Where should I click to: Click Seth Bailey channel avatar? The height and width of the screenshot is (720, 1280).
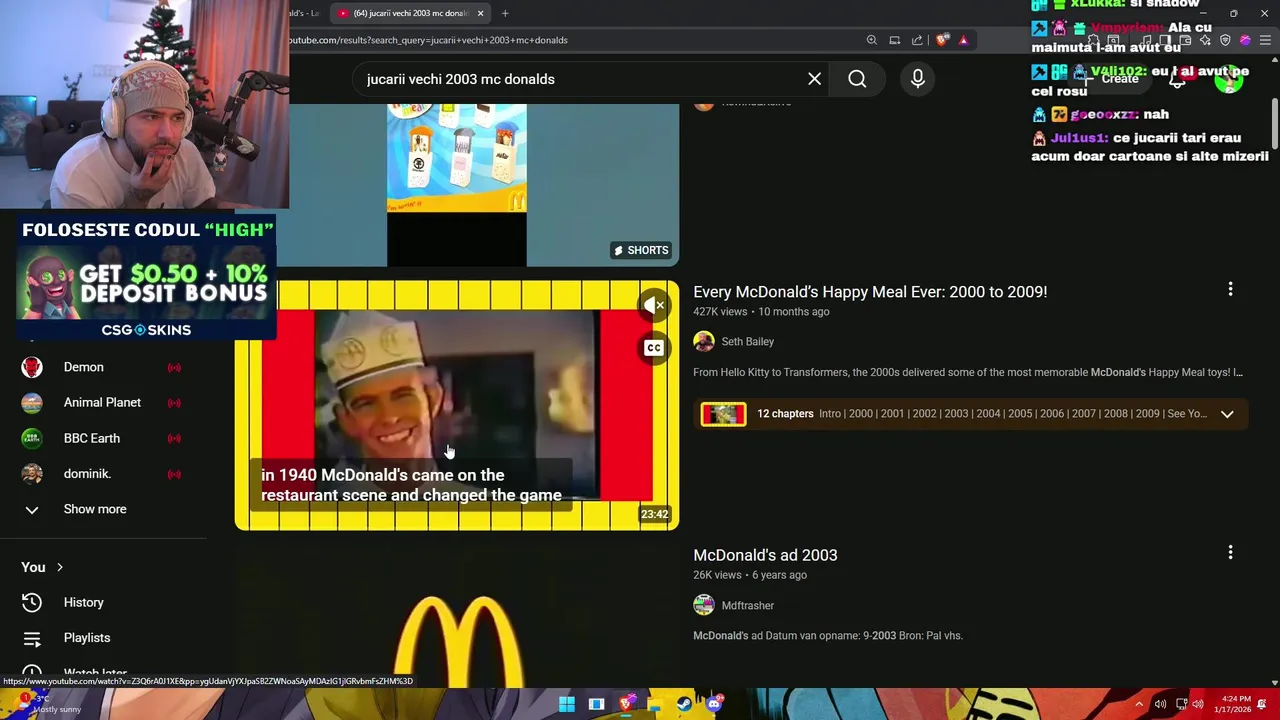(x=704, y=341)
